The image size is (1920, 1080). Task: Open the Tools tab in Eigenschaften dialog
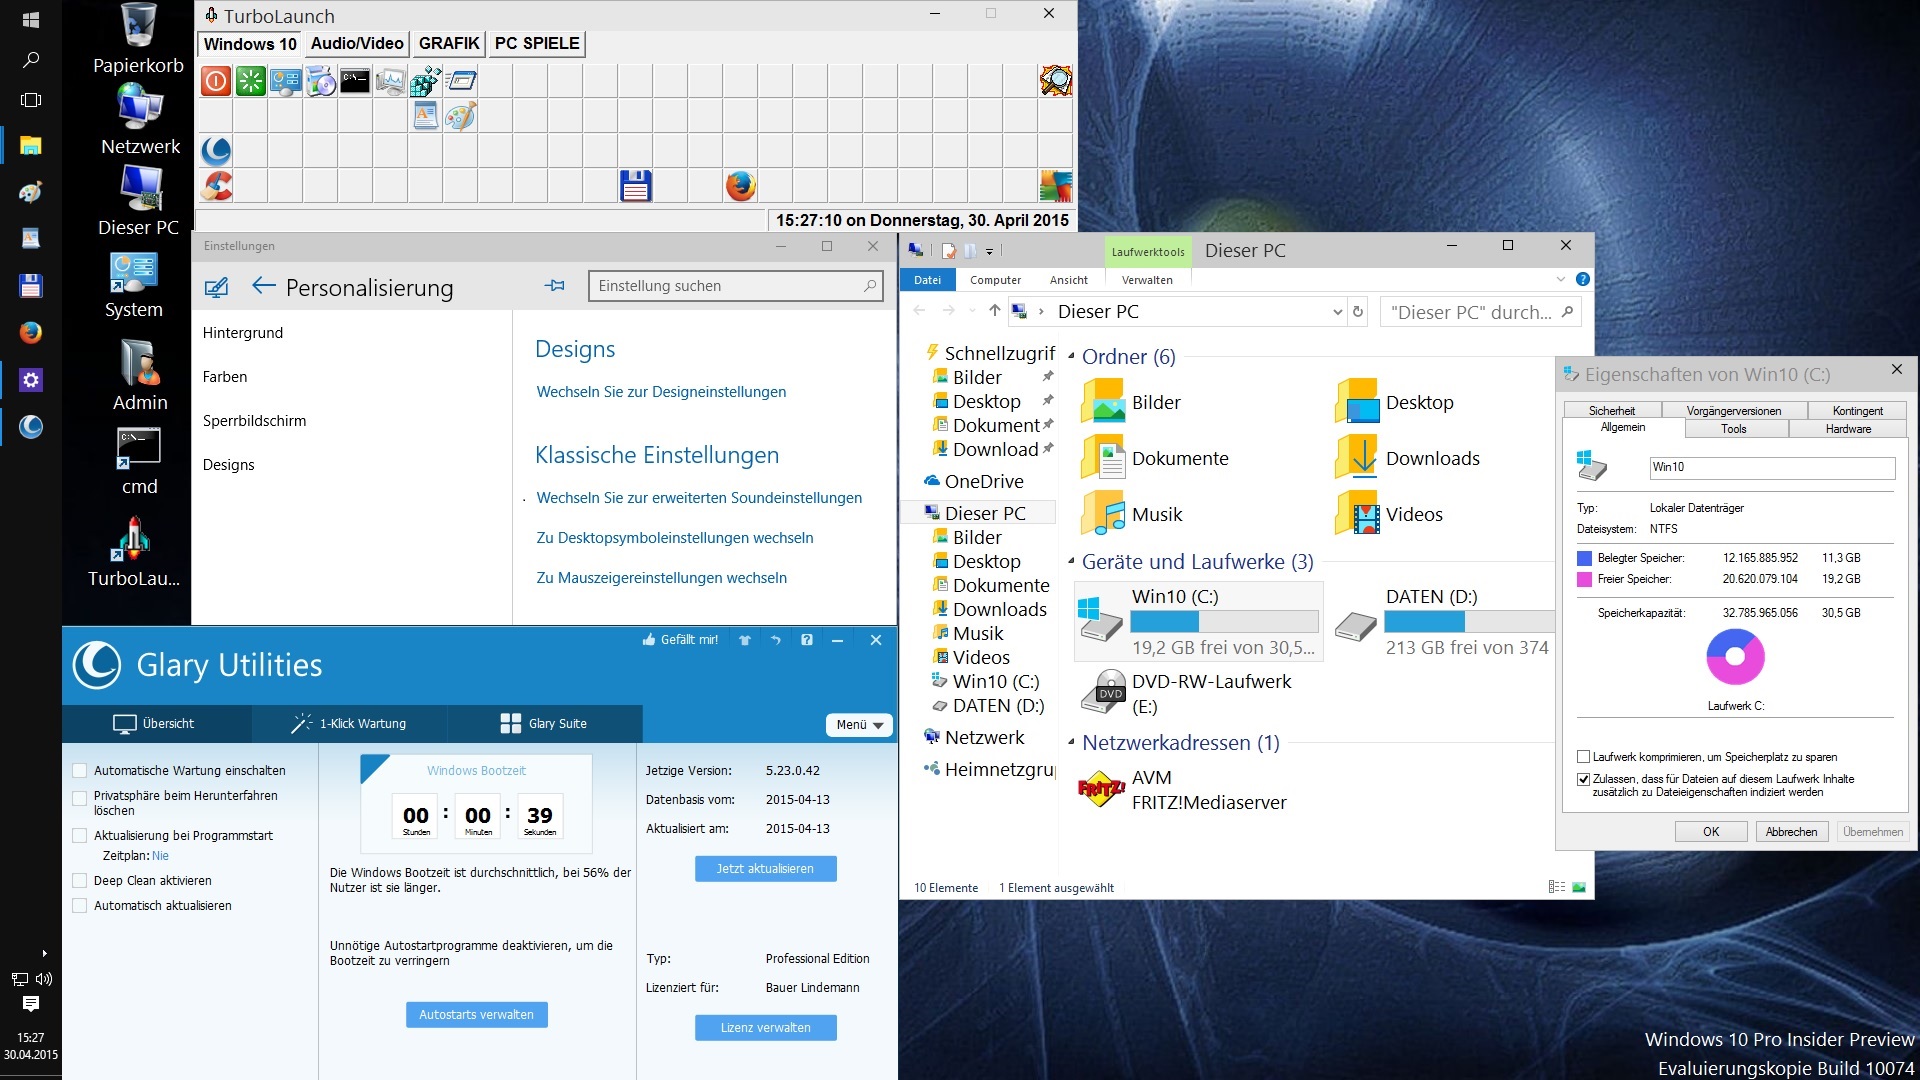pos(1735,429)
